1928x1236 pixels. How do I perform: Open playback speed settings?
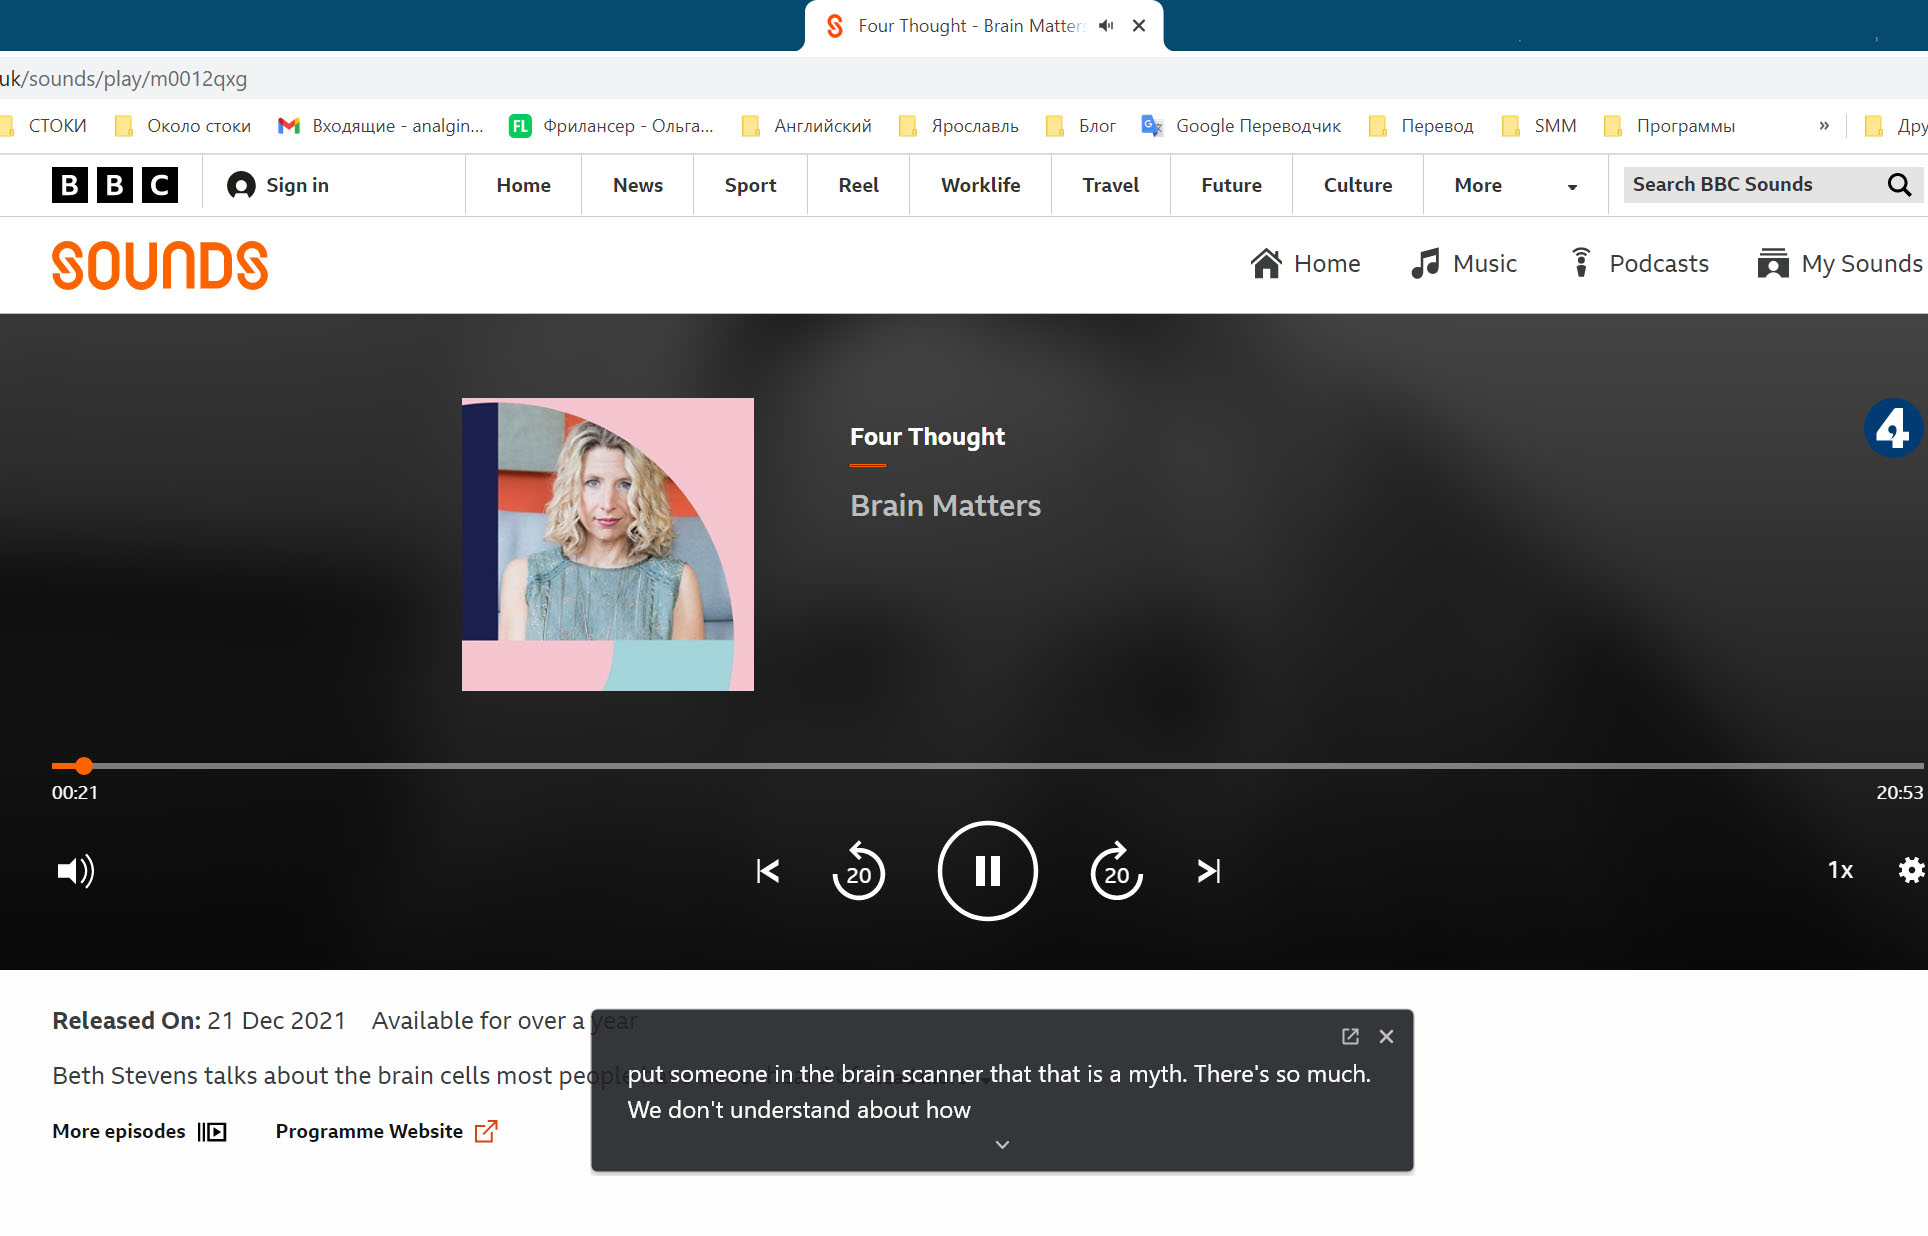click(1838, 869)
